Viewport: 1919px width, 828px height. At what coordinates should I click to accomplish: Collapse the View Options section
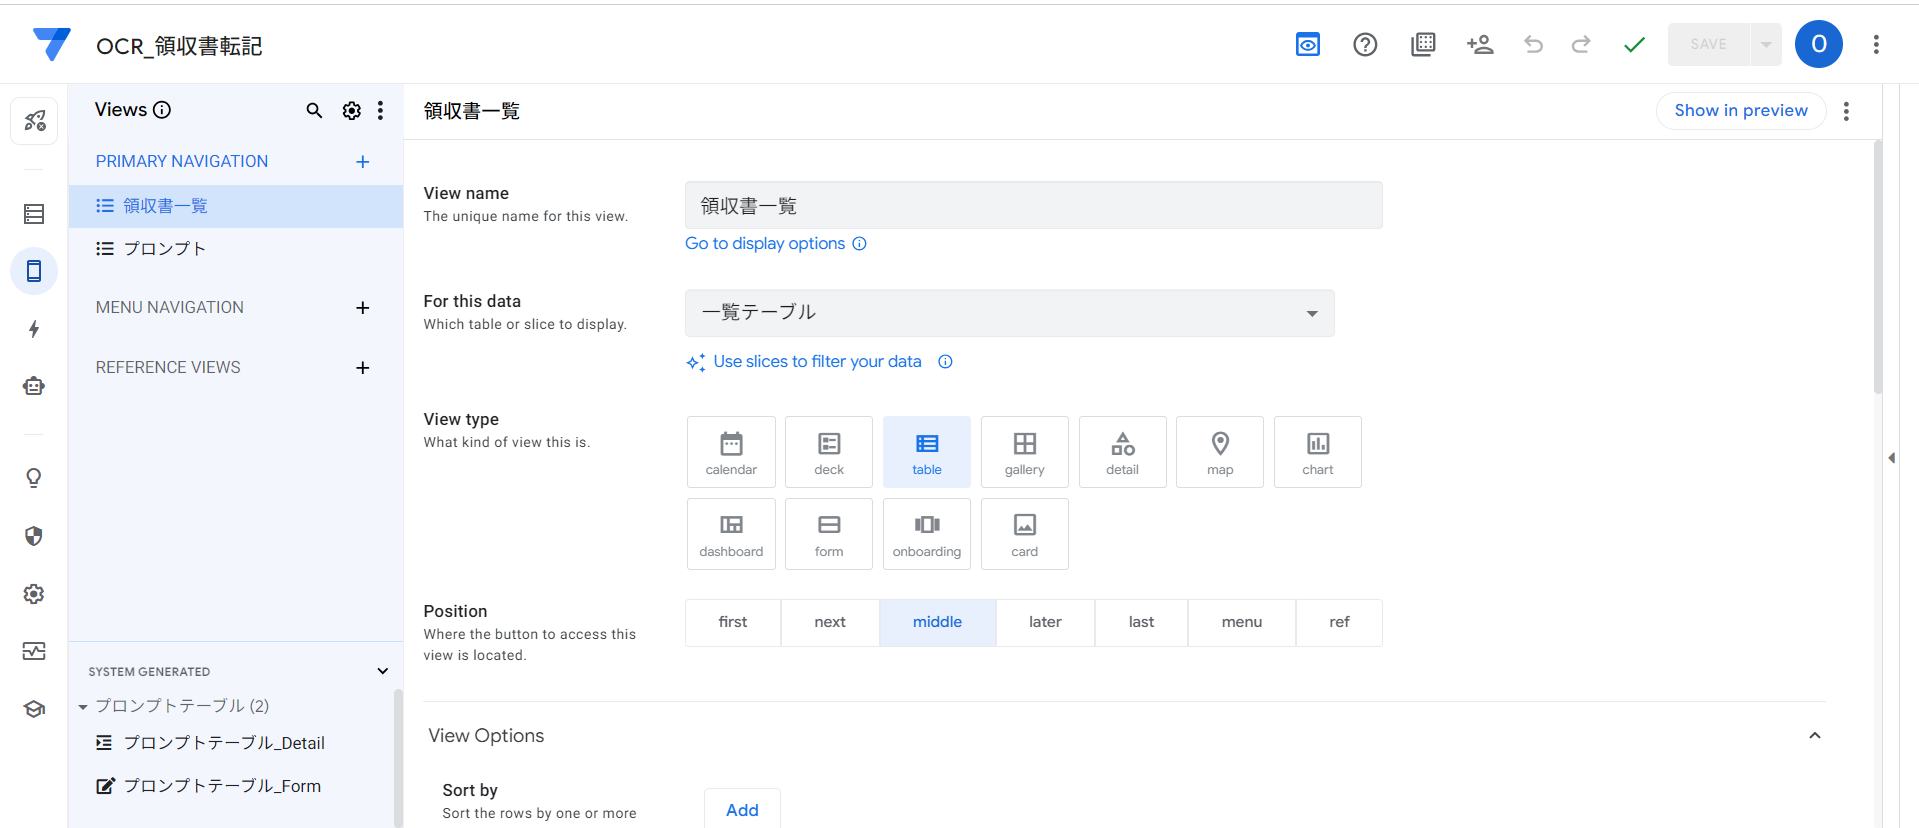(1814, 736)
